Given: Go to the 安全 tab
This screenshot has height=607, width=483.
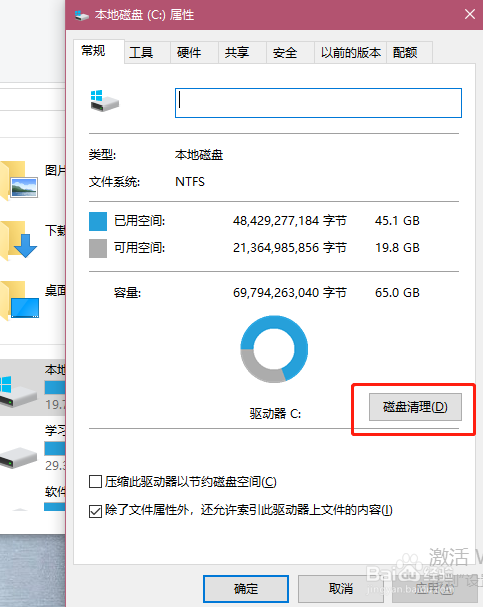Looking at the screenshot, I should point(290,53).
